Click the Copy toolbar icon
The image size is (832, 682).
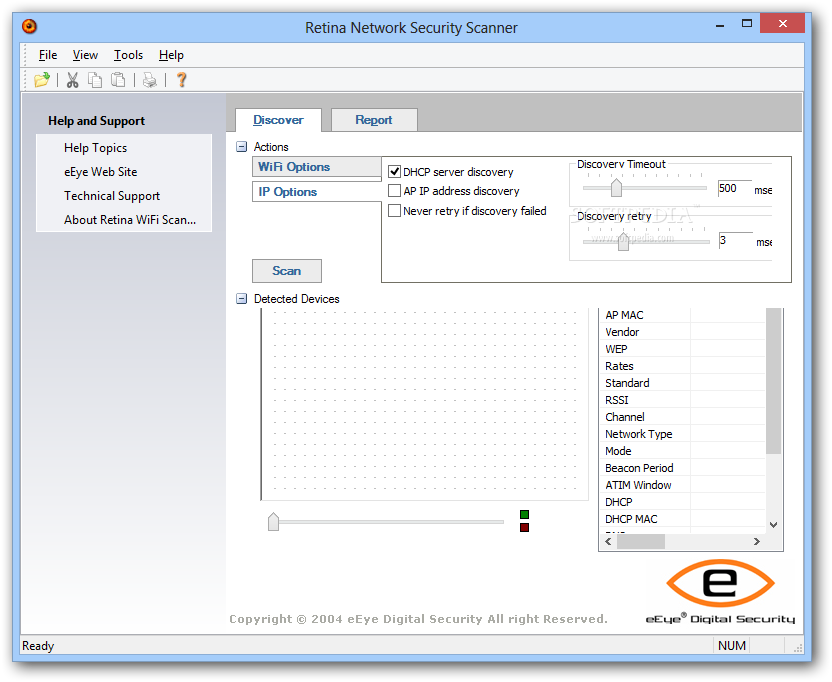[95, 80]
